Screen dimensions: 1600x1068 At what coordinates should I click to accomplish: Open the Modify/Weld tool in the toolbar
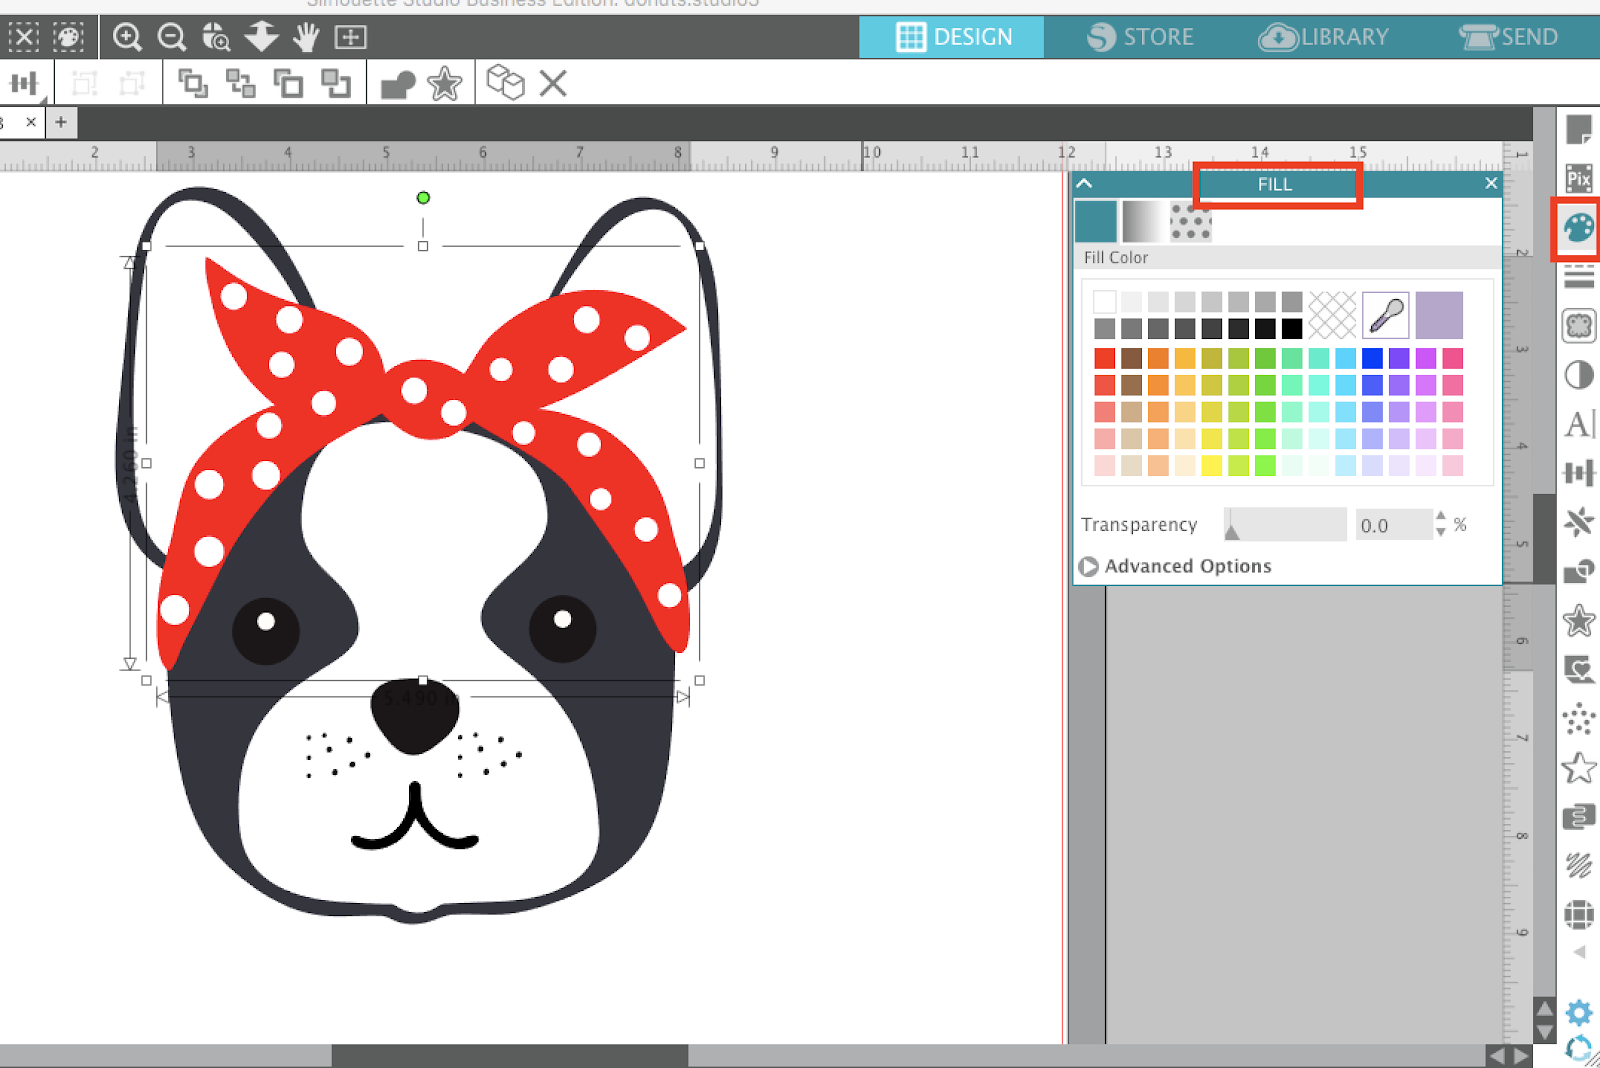coord(396,84)
